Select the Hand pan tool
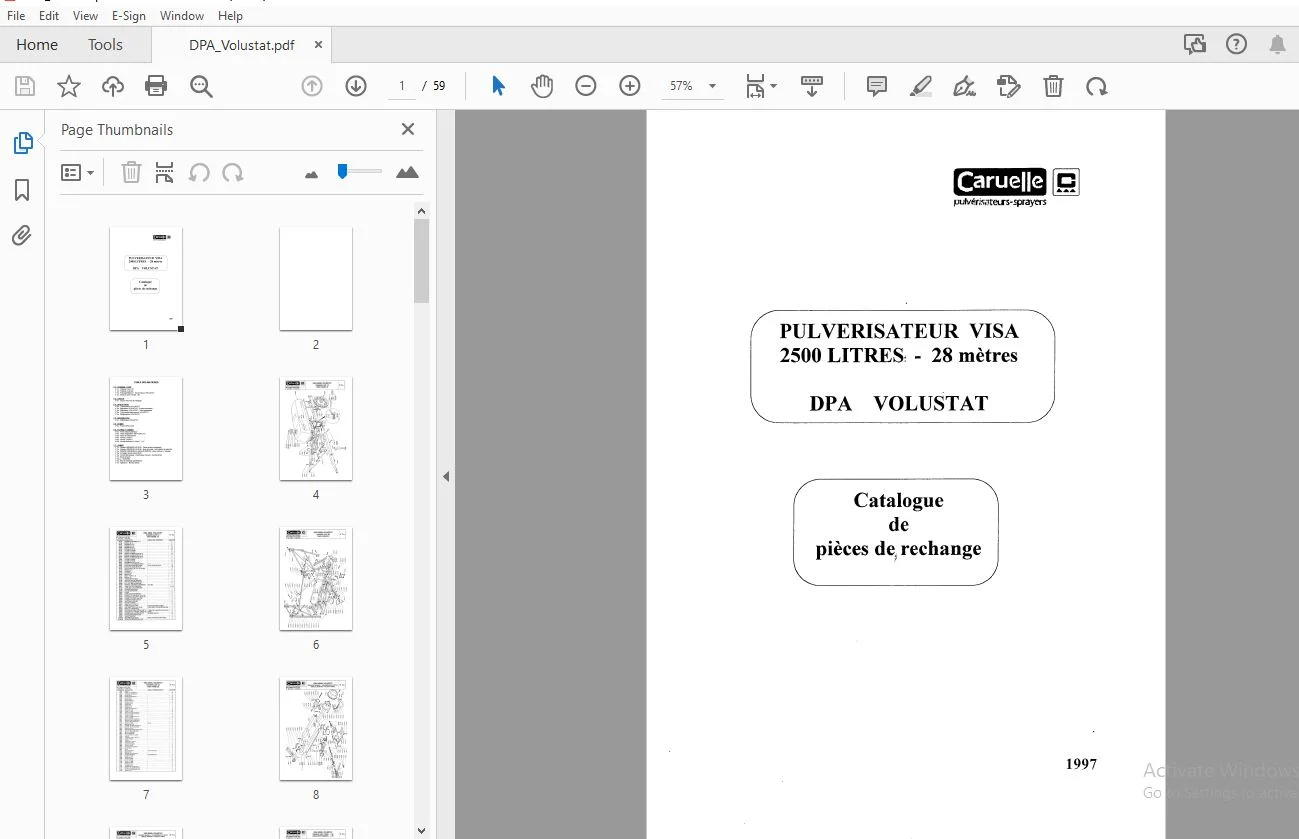Image resolution: width=1299 pixels, height=839 pixels. point(542,86)
